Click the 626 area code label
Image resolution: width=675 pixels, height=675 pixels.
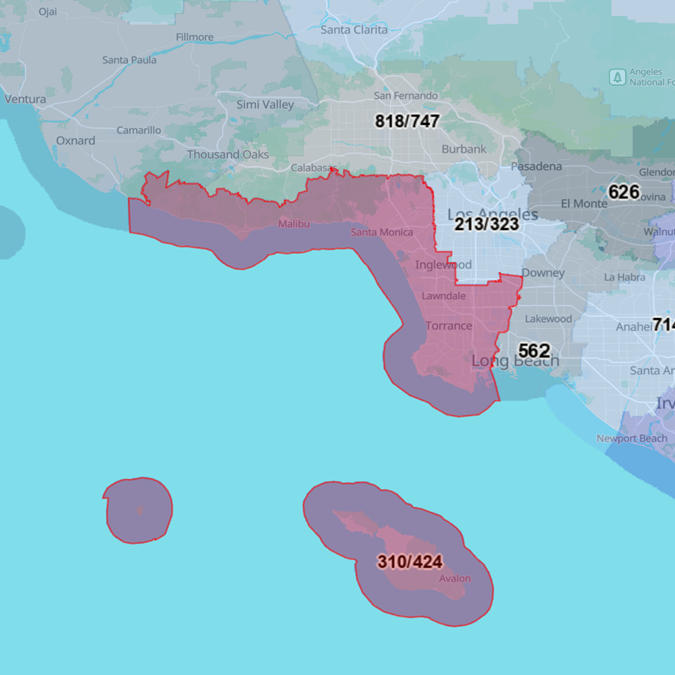(624, 191)
